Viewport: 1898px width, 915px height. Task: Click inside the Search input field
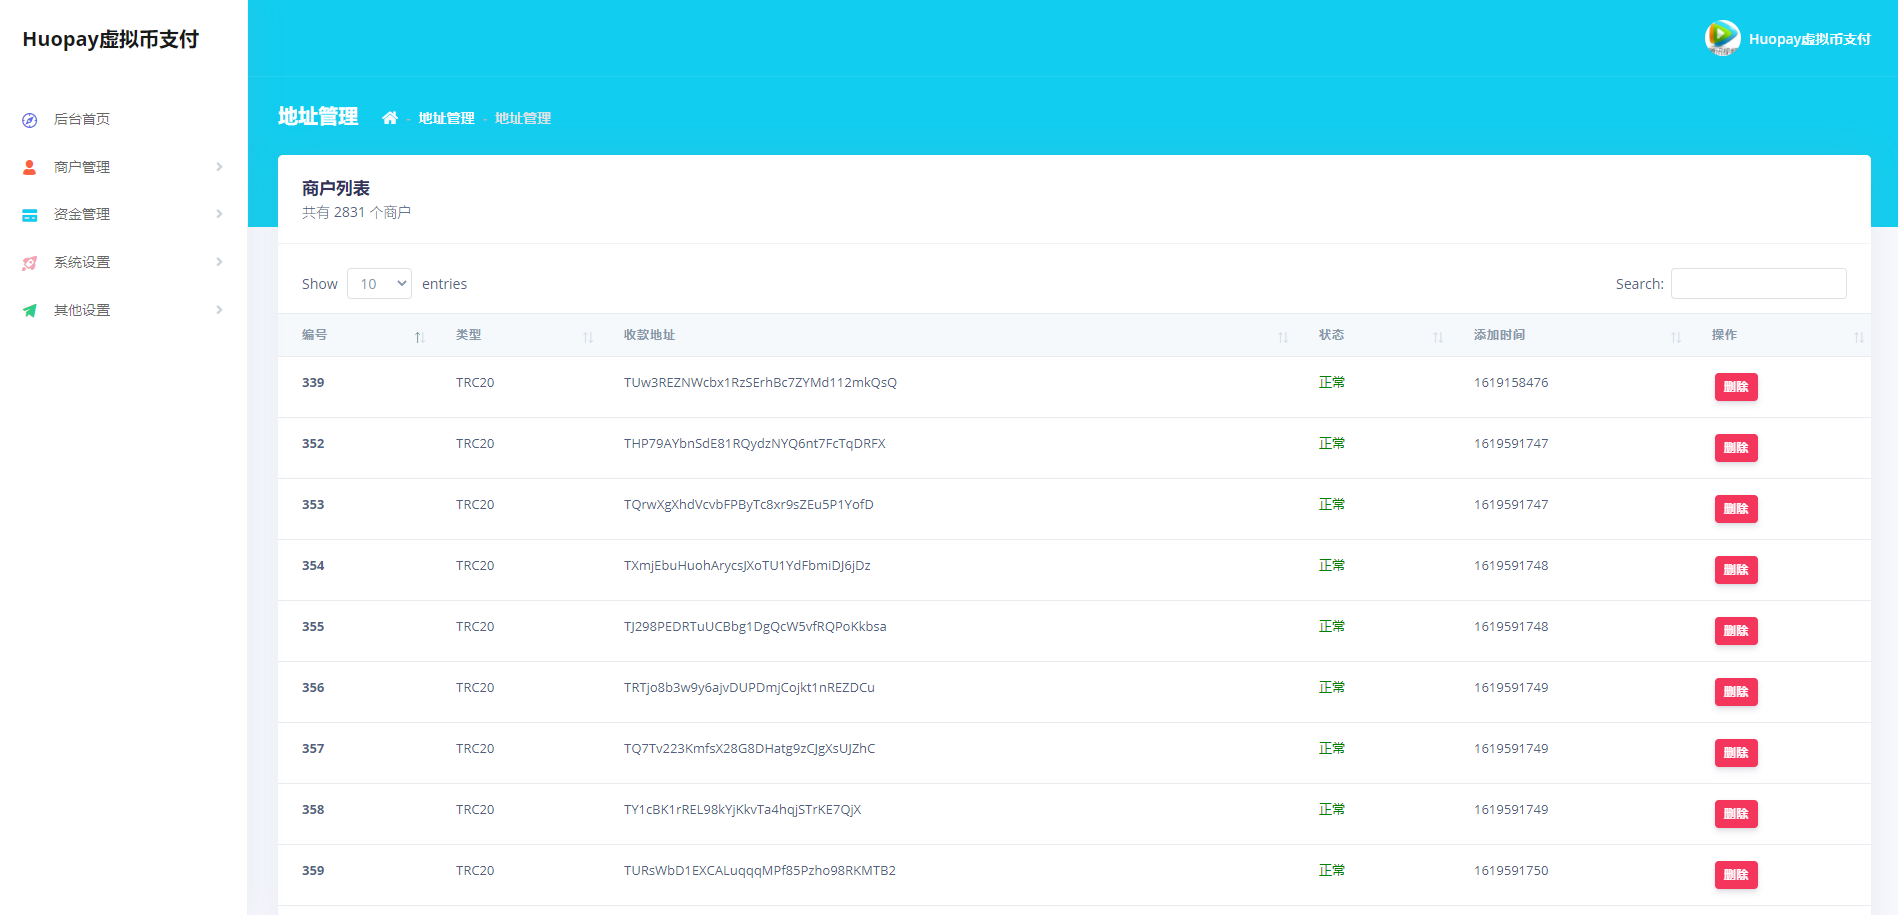[x=1758, y=283]
